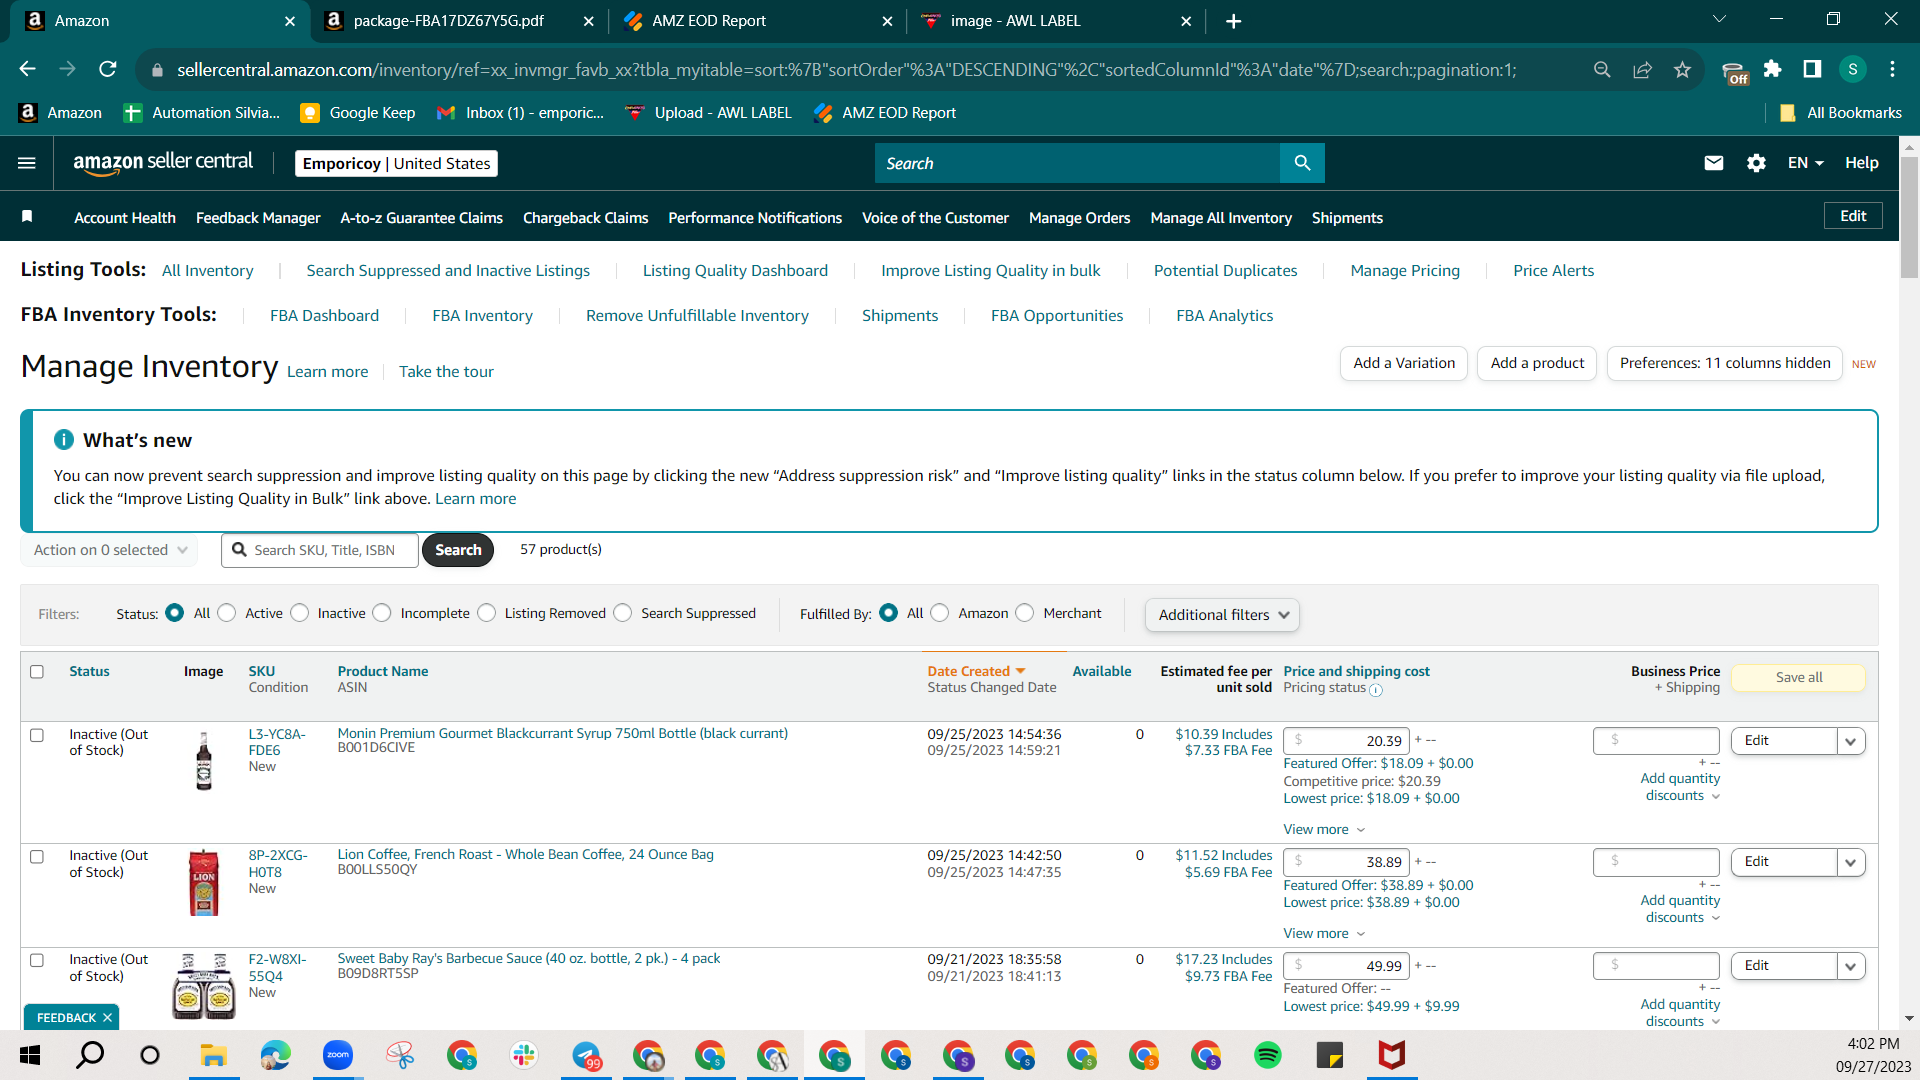Open the settings gear icon
Viewport: 1920px width, 1080px height.
pyautogui.click(x=1756, y=163)
